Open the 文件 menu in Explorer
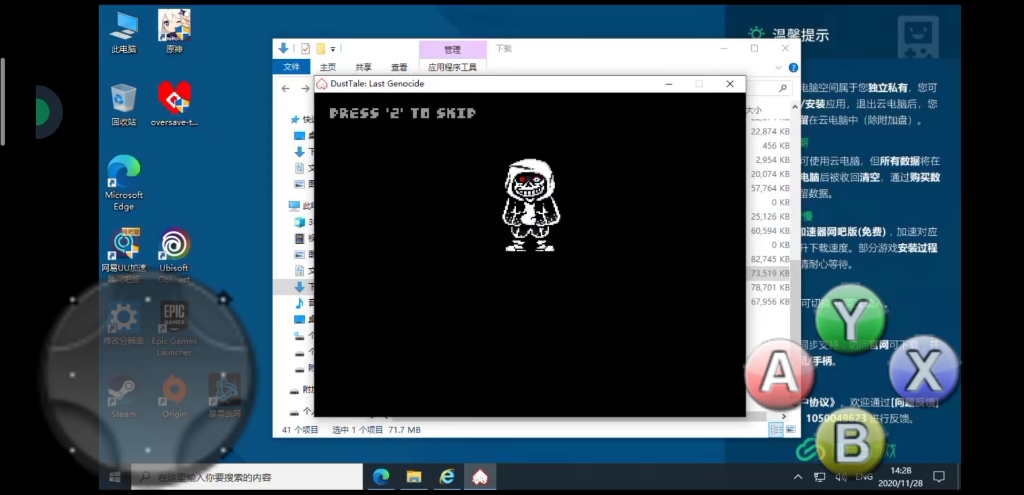Viewport: 1024px width, 495px height. click(x=291, y=67)
